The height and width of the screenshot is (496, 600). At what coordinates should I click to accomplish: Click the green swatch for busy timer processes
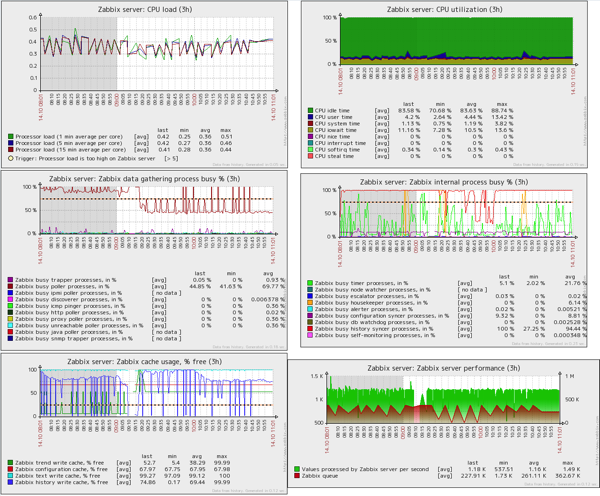(310, 283)
